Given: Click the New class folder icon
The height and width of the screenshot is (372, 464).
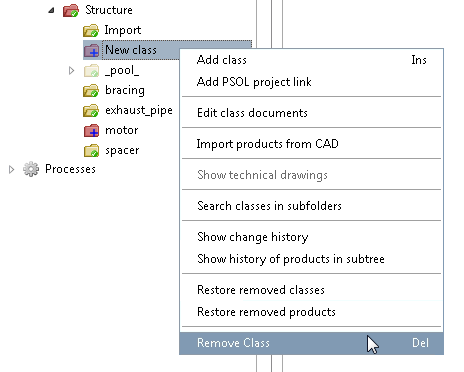Looking at the screenshot, I should (91, 50).
